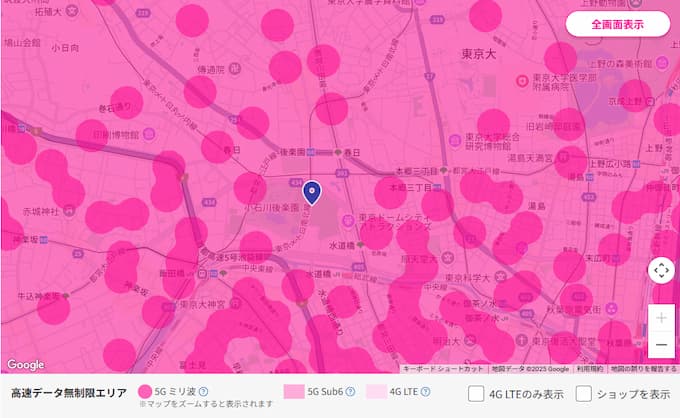Click the 上野の森美術館 museum icon
The height and width of the screenshot is (418, 680).
(661, 63)
